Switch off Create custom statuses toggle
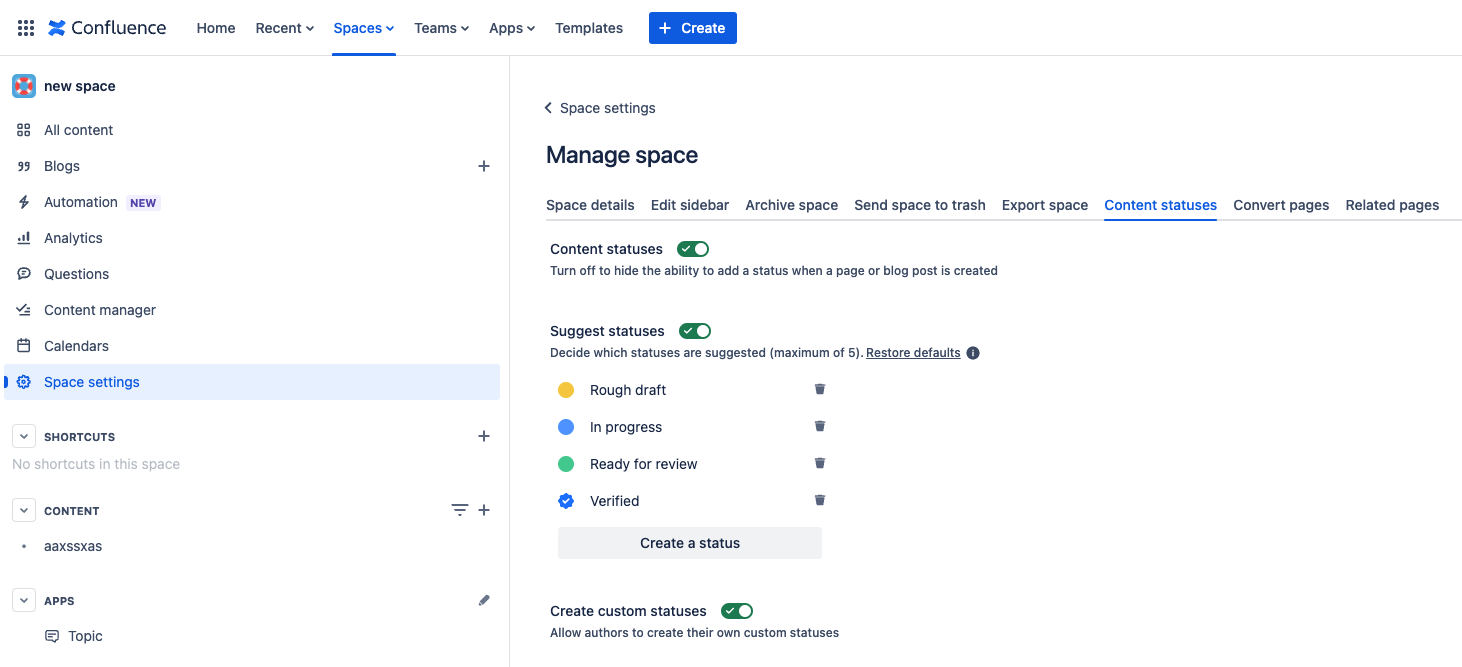The image size is (1462, 667). [737, 611]
